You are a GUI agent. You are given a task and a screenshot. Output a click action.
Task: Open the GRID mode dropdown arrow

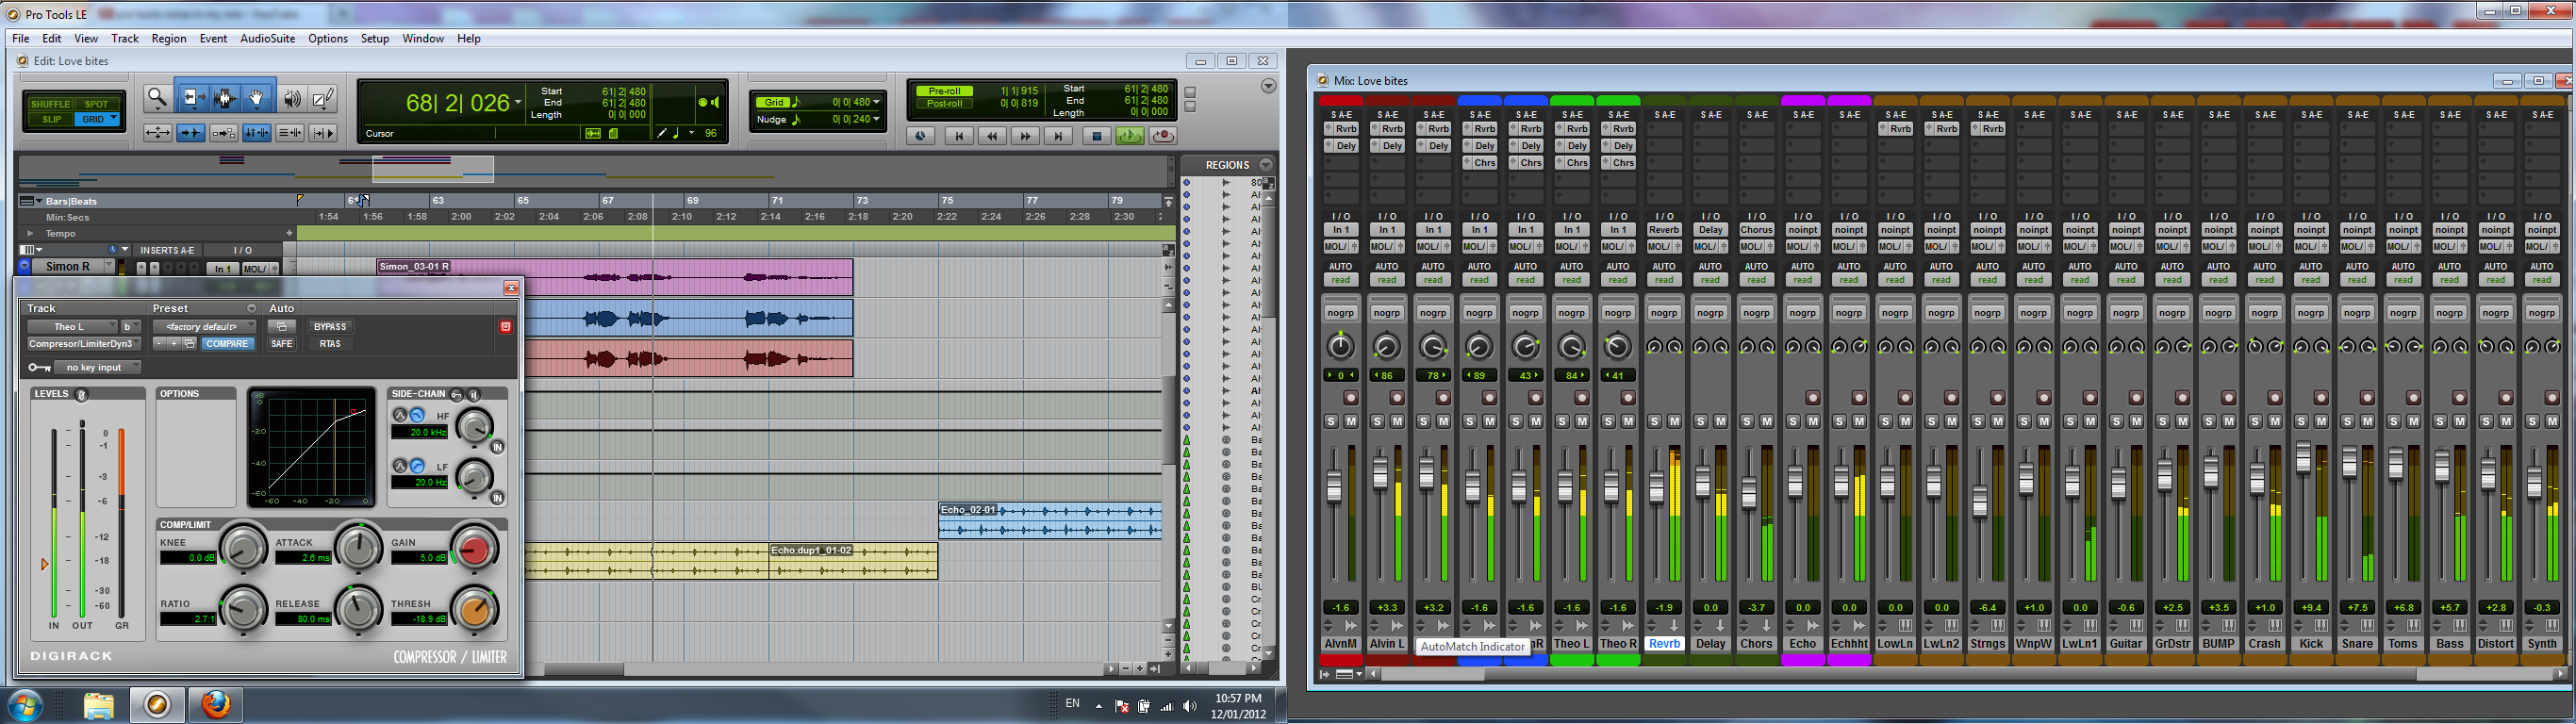[113, 119]
